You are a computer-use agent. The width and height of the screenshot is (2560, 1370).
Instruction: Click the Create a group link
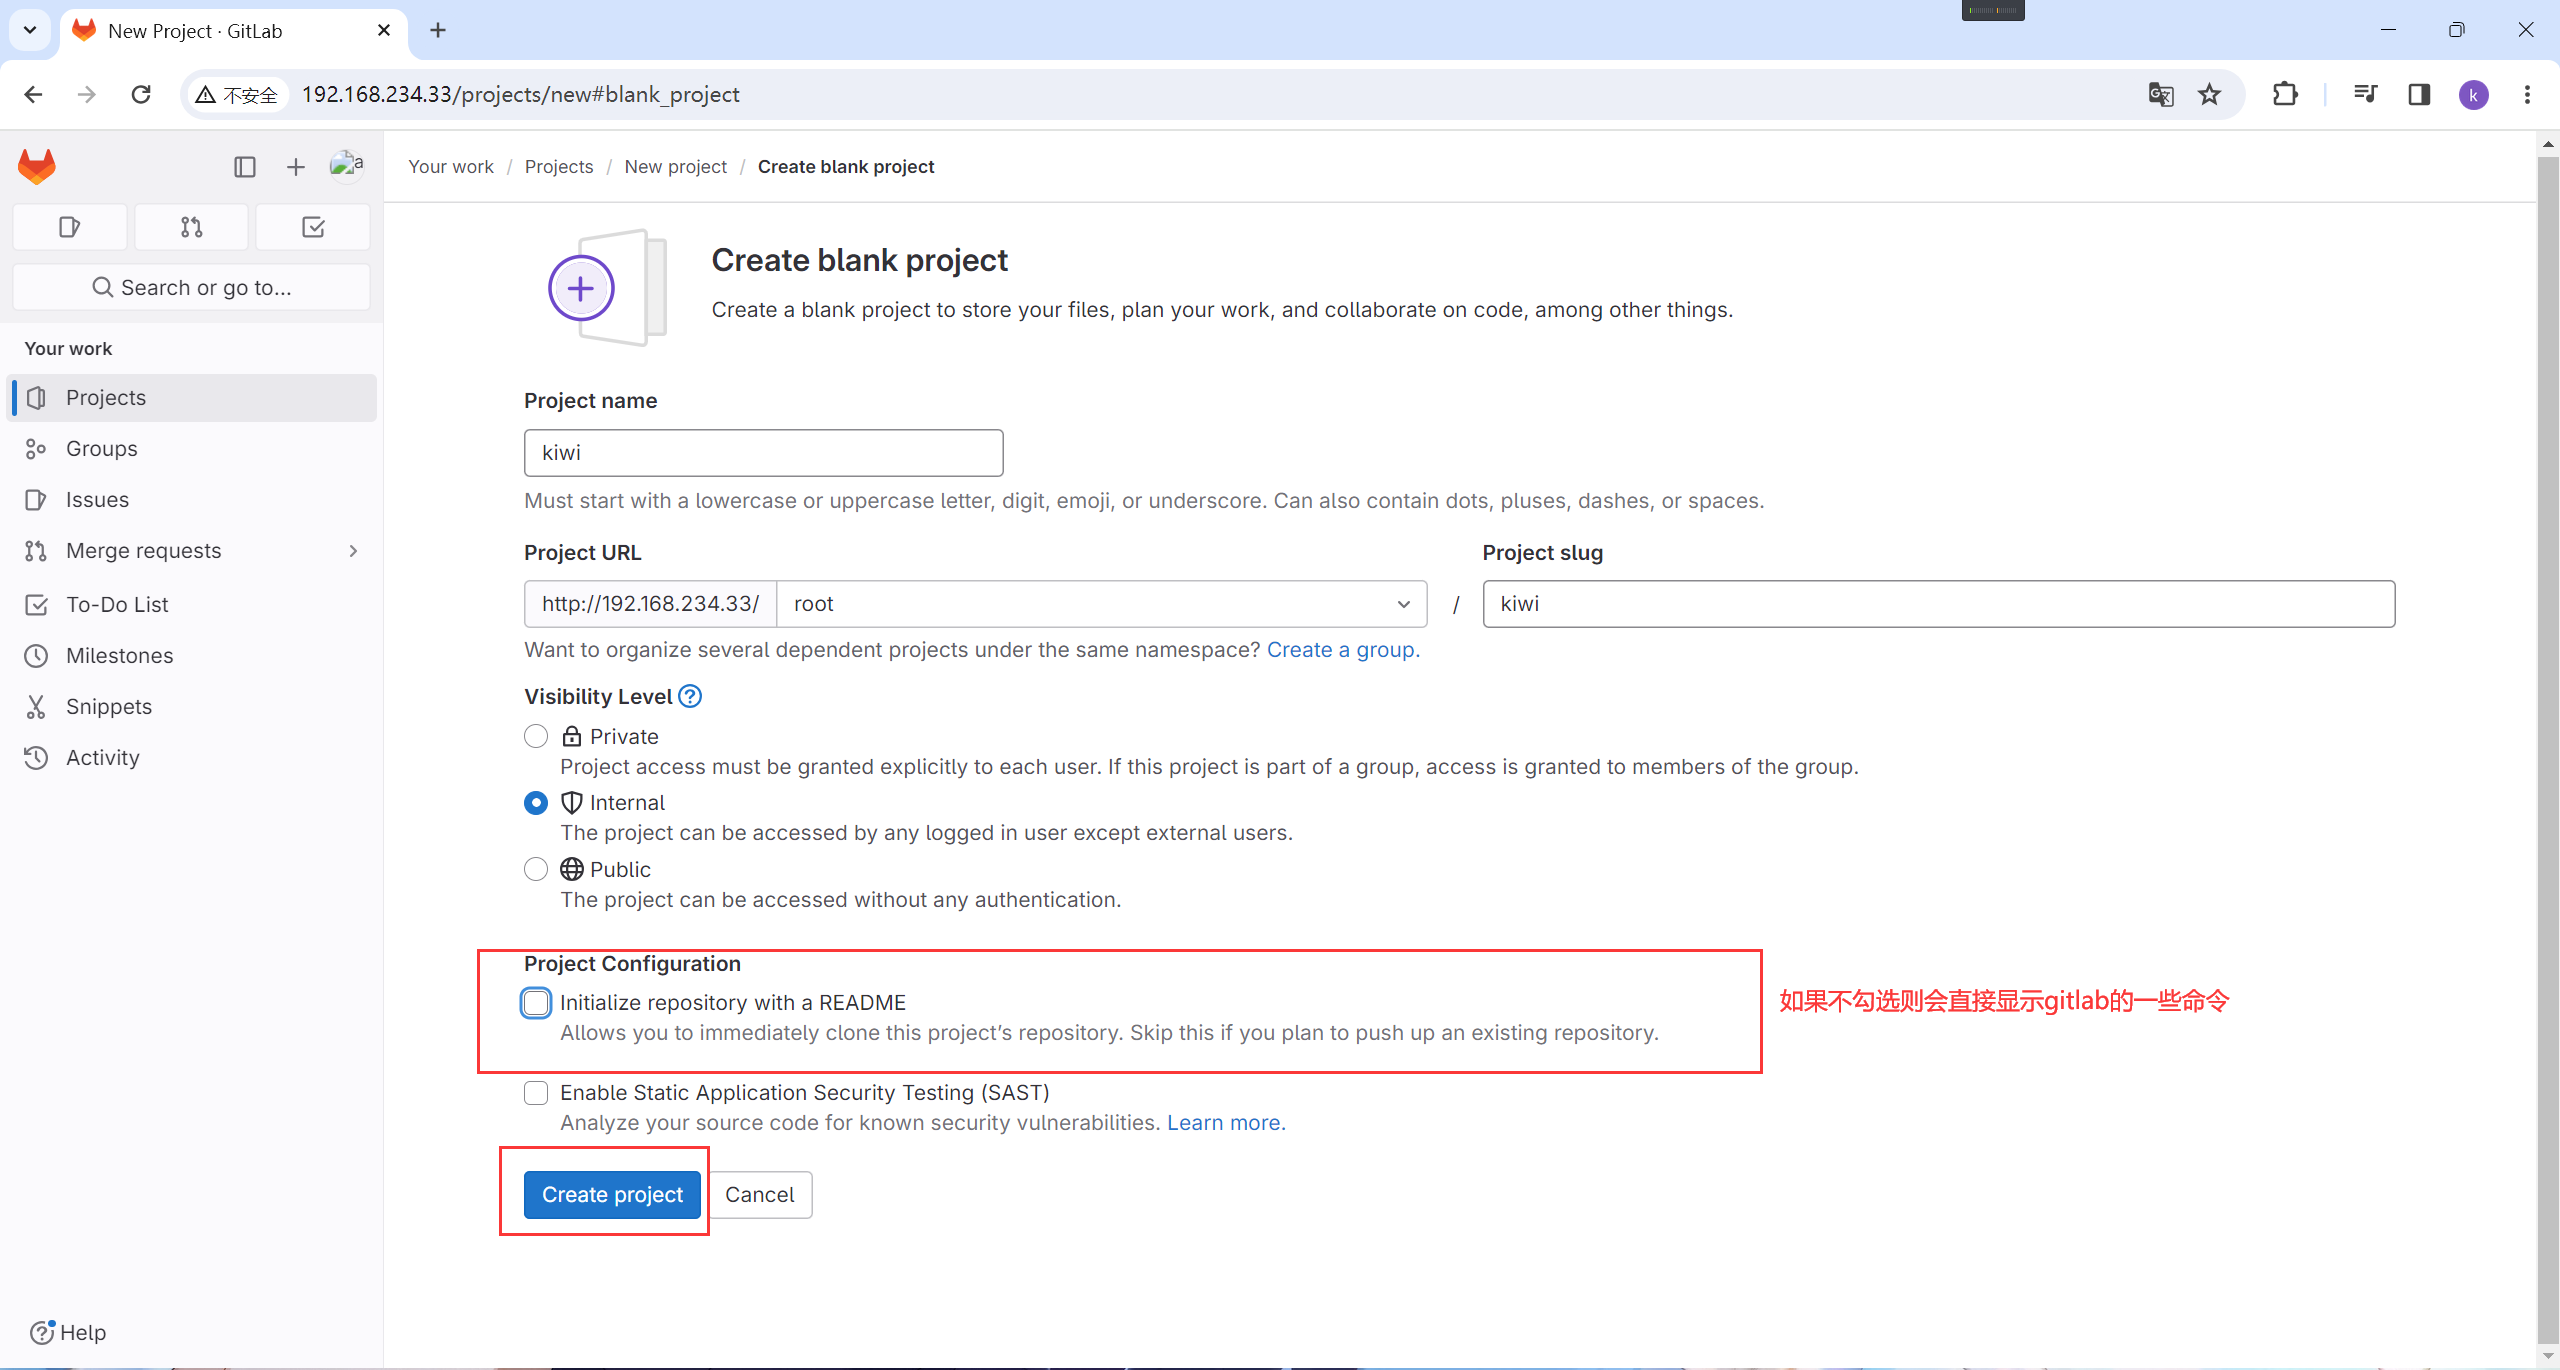coord(1342,650)
